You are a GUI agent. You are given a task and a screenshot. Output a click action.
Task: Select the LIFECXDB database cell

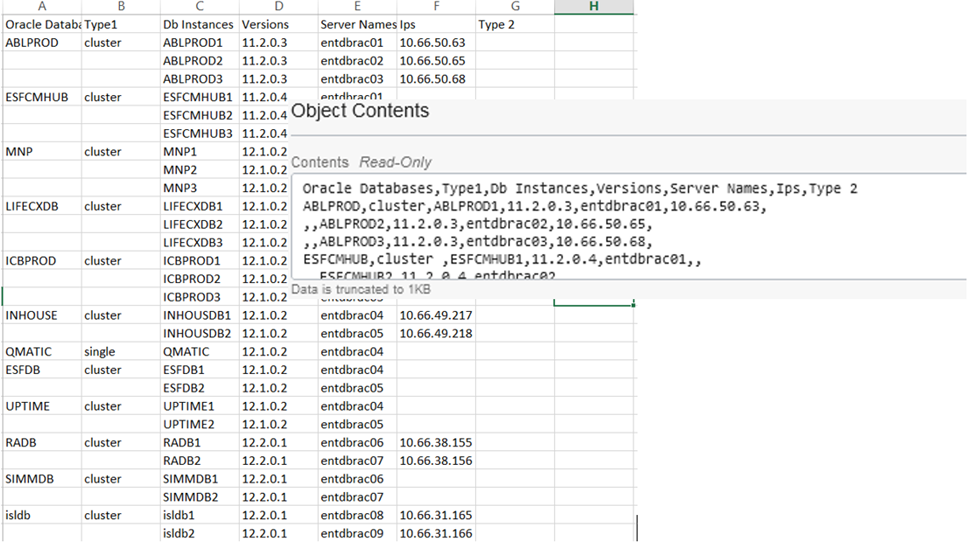[42, 206]
